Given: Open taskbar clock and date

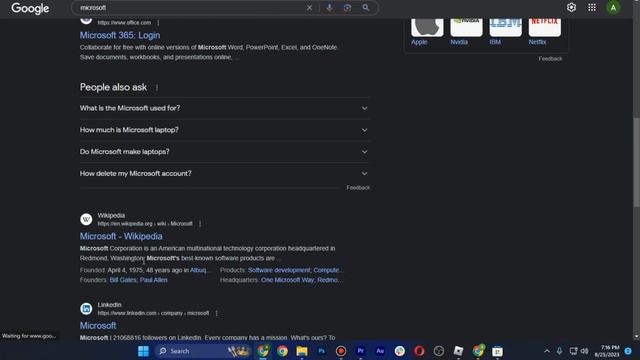Looking at the screenshot, I should [x=607, y=351].
